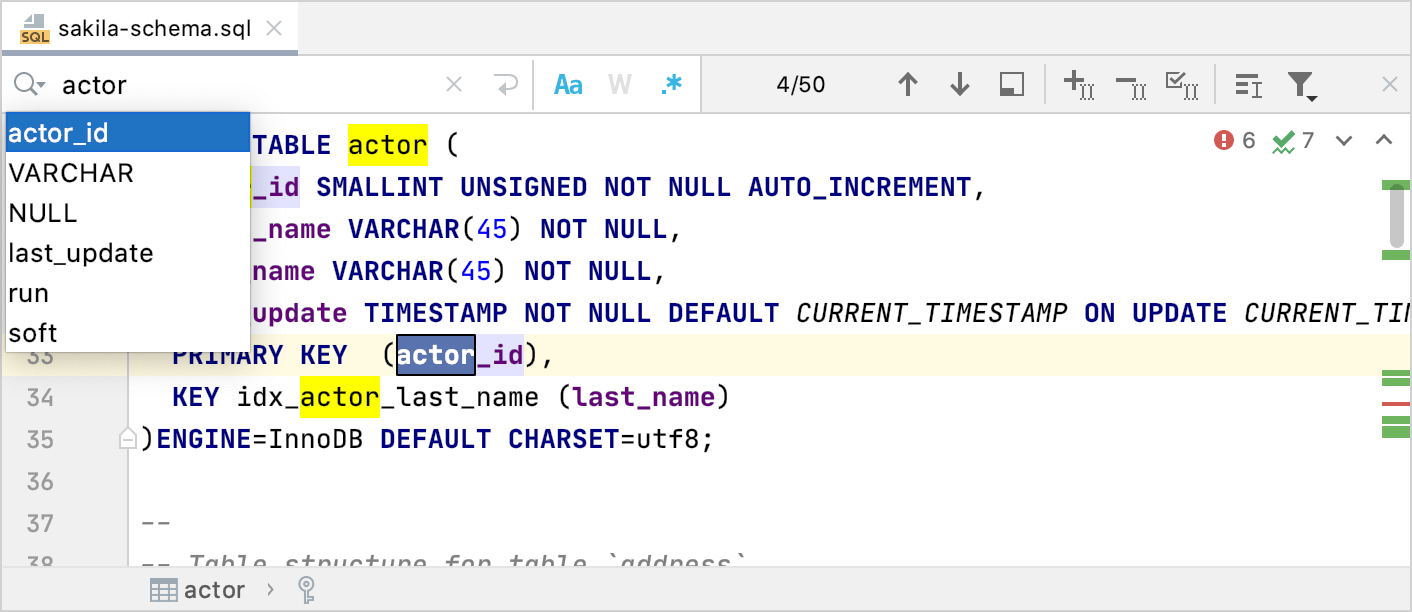Choose 'VARCHAR' from search history list
1412x612 pixels.
tap(127, 173)
